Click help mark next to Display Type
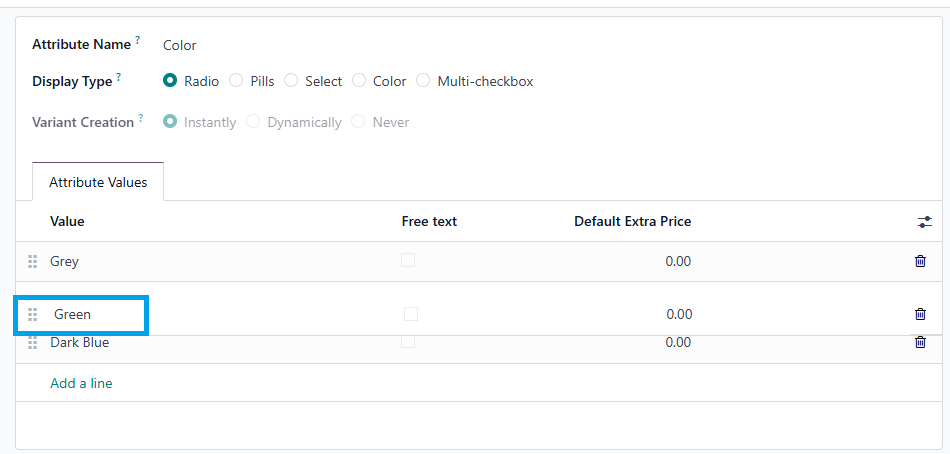The width and height of the screenshot is (950, 454). [119, 77]
